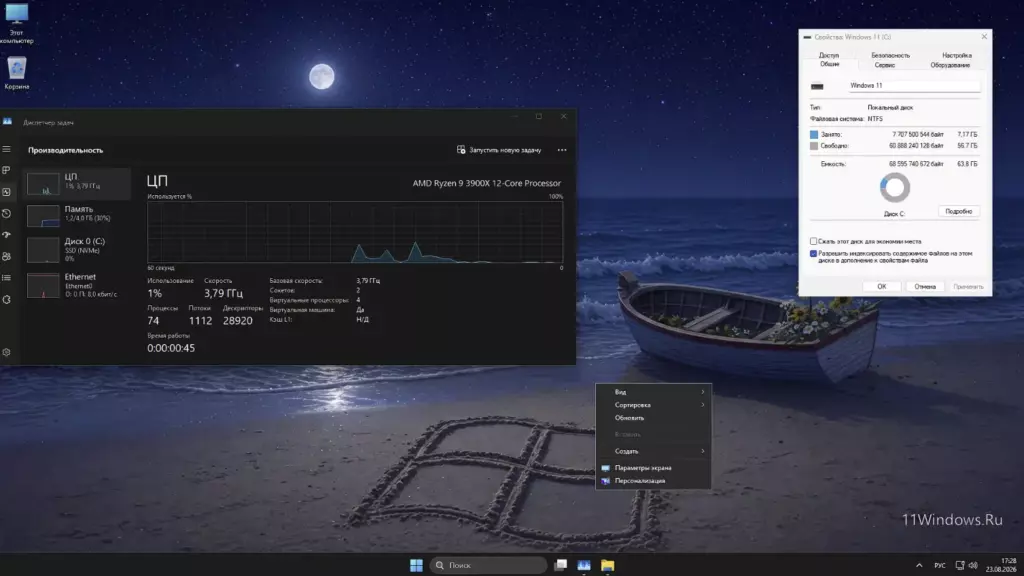This screenshot has width=1024, height=576.
Task: Click the threads value 1112
Action: pyautogui.click(x=200, y=321)
